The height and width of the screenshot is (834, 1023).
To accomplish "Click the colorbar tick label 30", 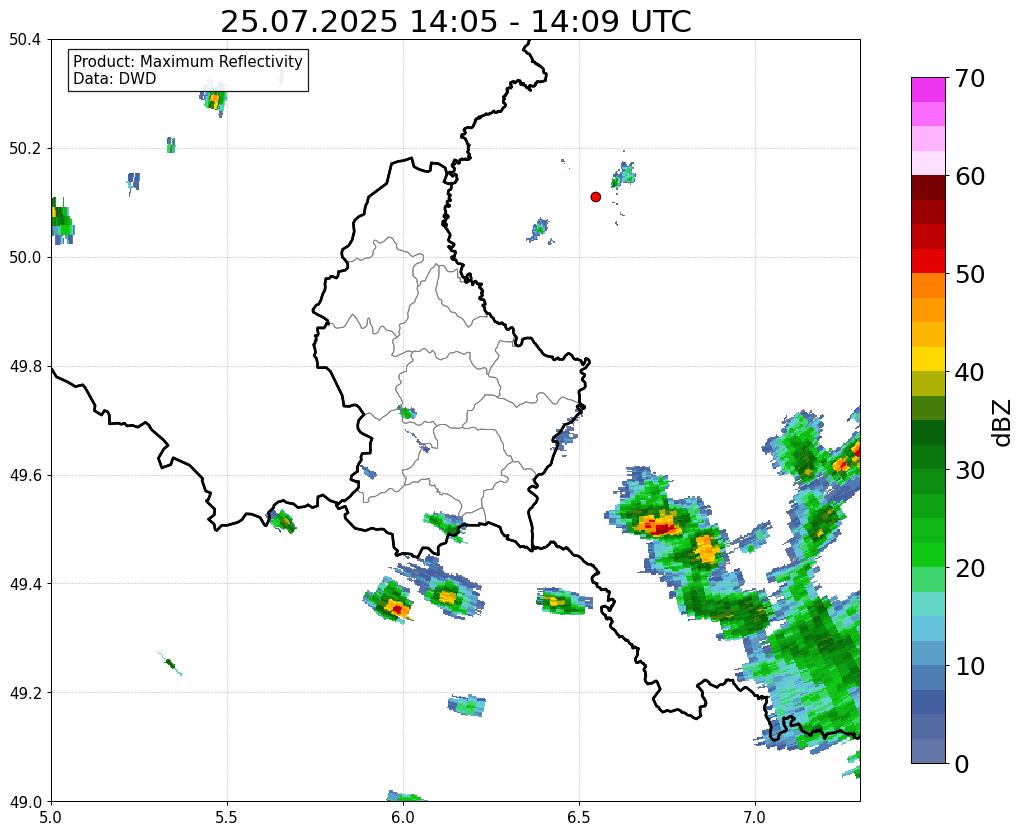I will (970, 470).
